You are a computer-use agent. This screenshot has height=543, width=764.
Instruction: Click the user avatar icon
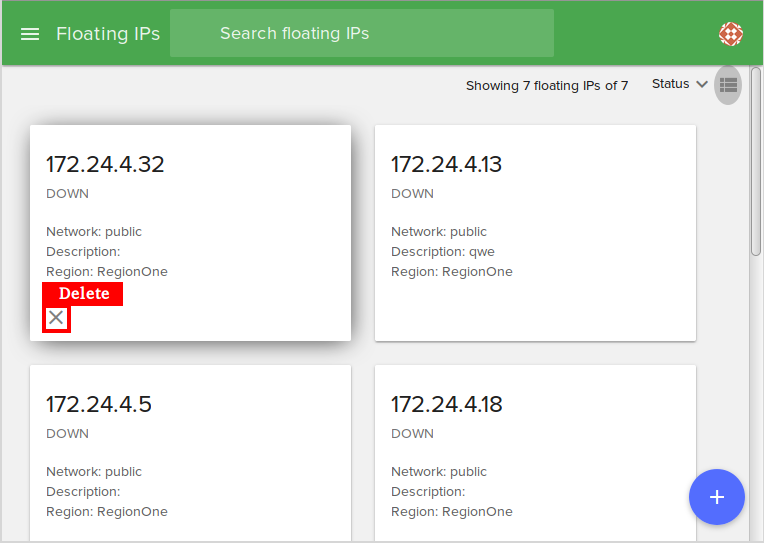731,34
